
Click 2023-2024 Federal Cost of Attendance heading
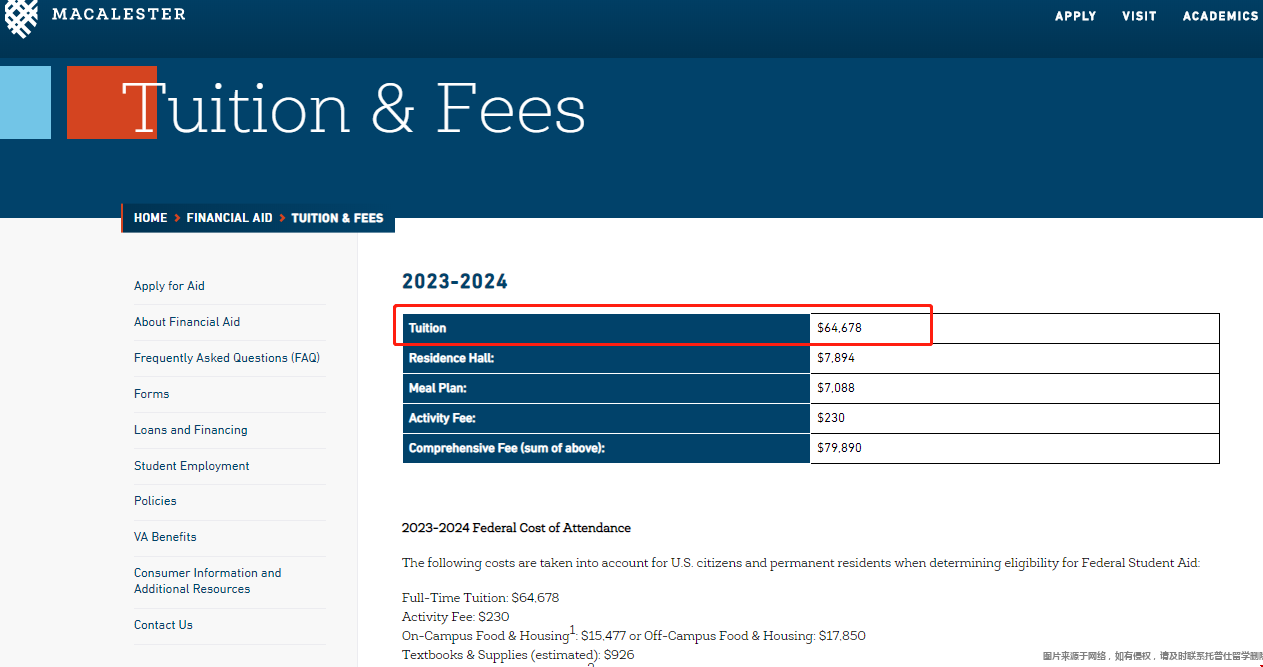point(516,528)
